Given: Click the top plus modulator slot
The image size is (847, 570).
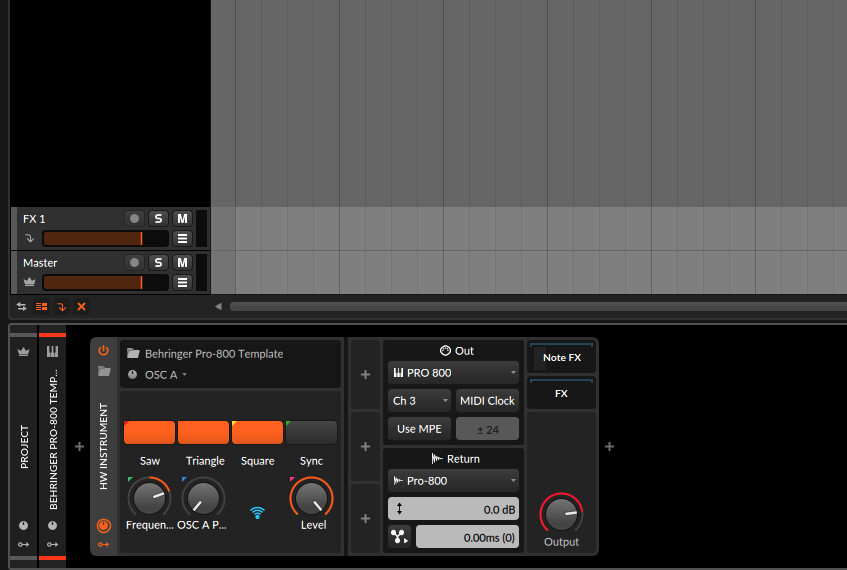Looking at the screenshot, I should (x=365, y=374).
